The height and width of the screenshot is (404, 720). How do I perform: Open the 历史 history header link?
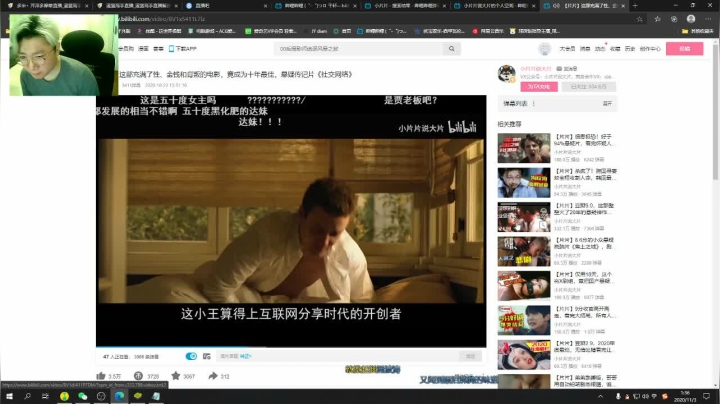630,49
